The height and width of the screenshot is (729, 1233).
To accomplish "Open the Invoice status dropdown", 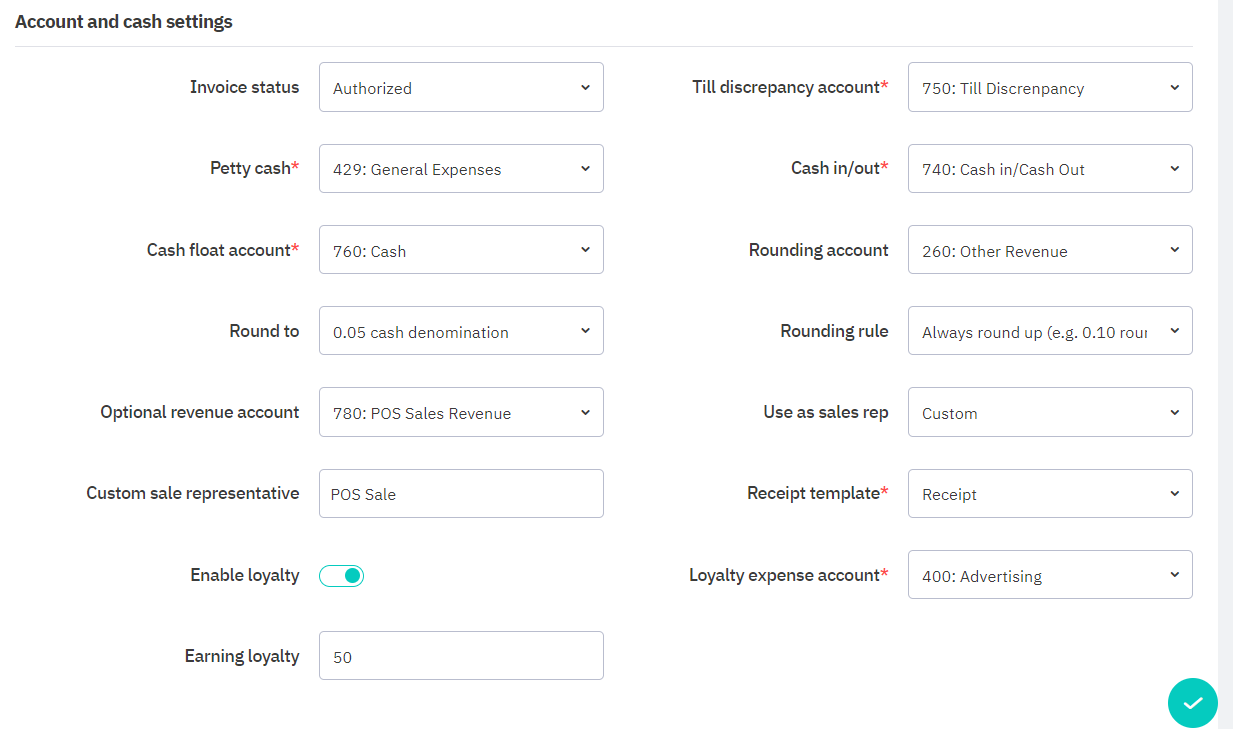I will point(460,88).
